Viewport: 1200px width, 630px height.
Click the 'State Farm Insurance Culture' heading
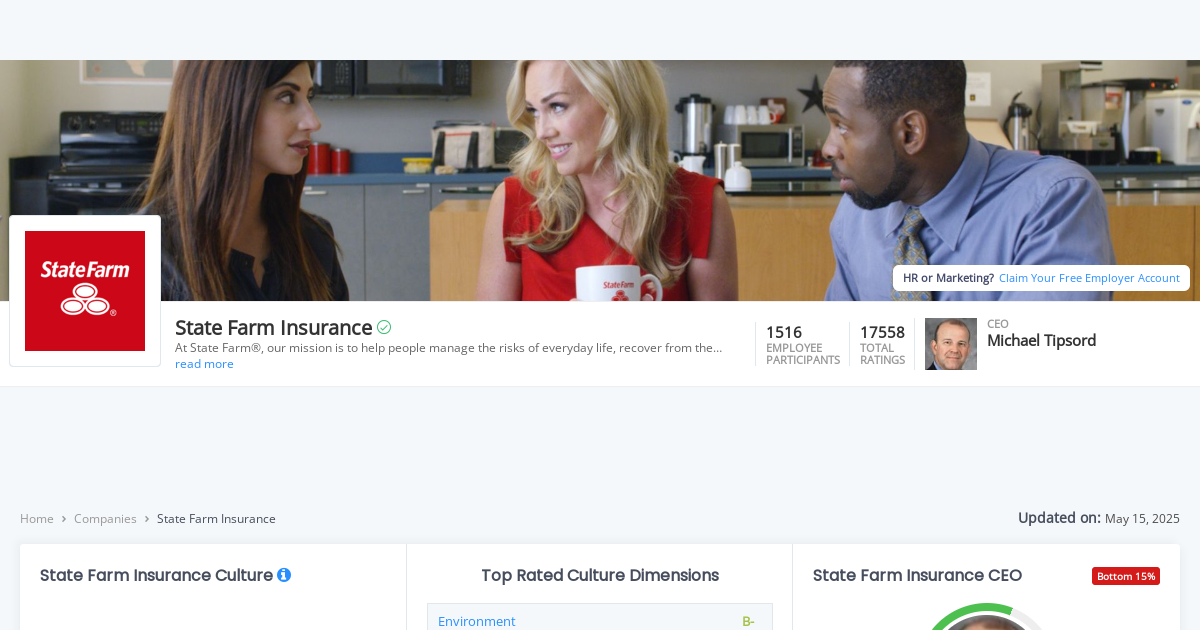point(156,575)
